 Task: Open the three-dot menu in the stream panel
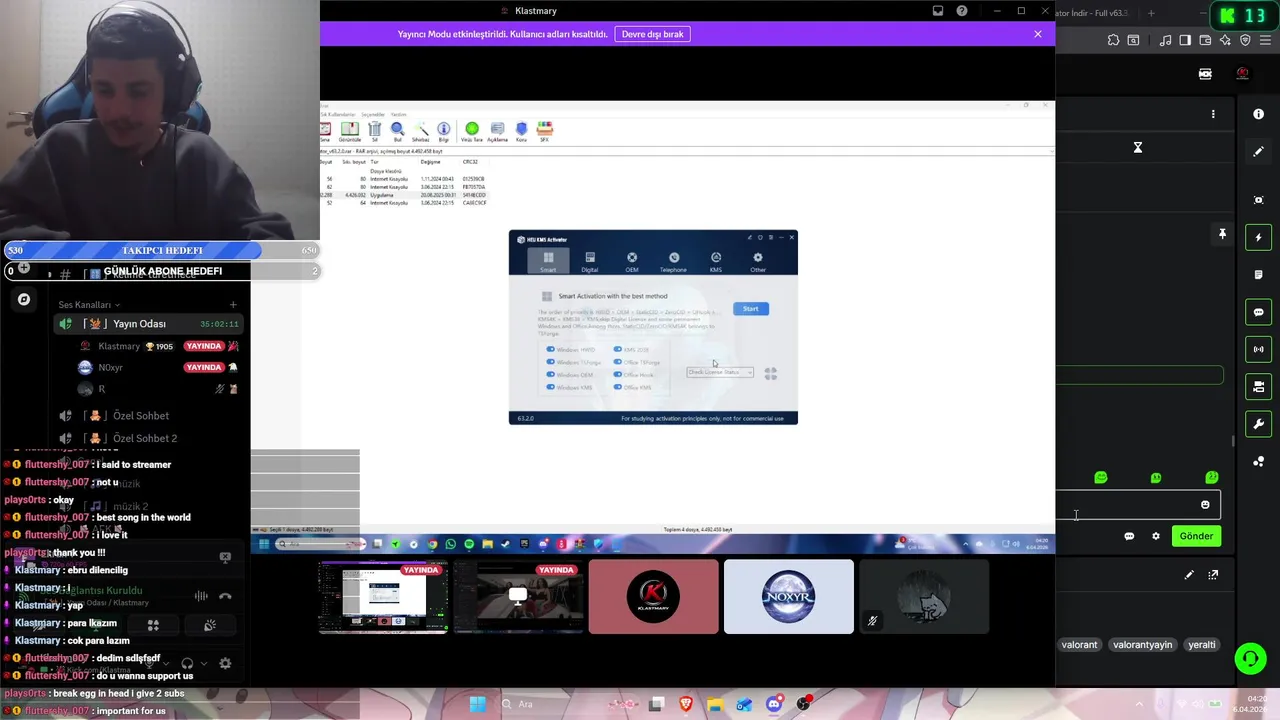(1213, 114)
